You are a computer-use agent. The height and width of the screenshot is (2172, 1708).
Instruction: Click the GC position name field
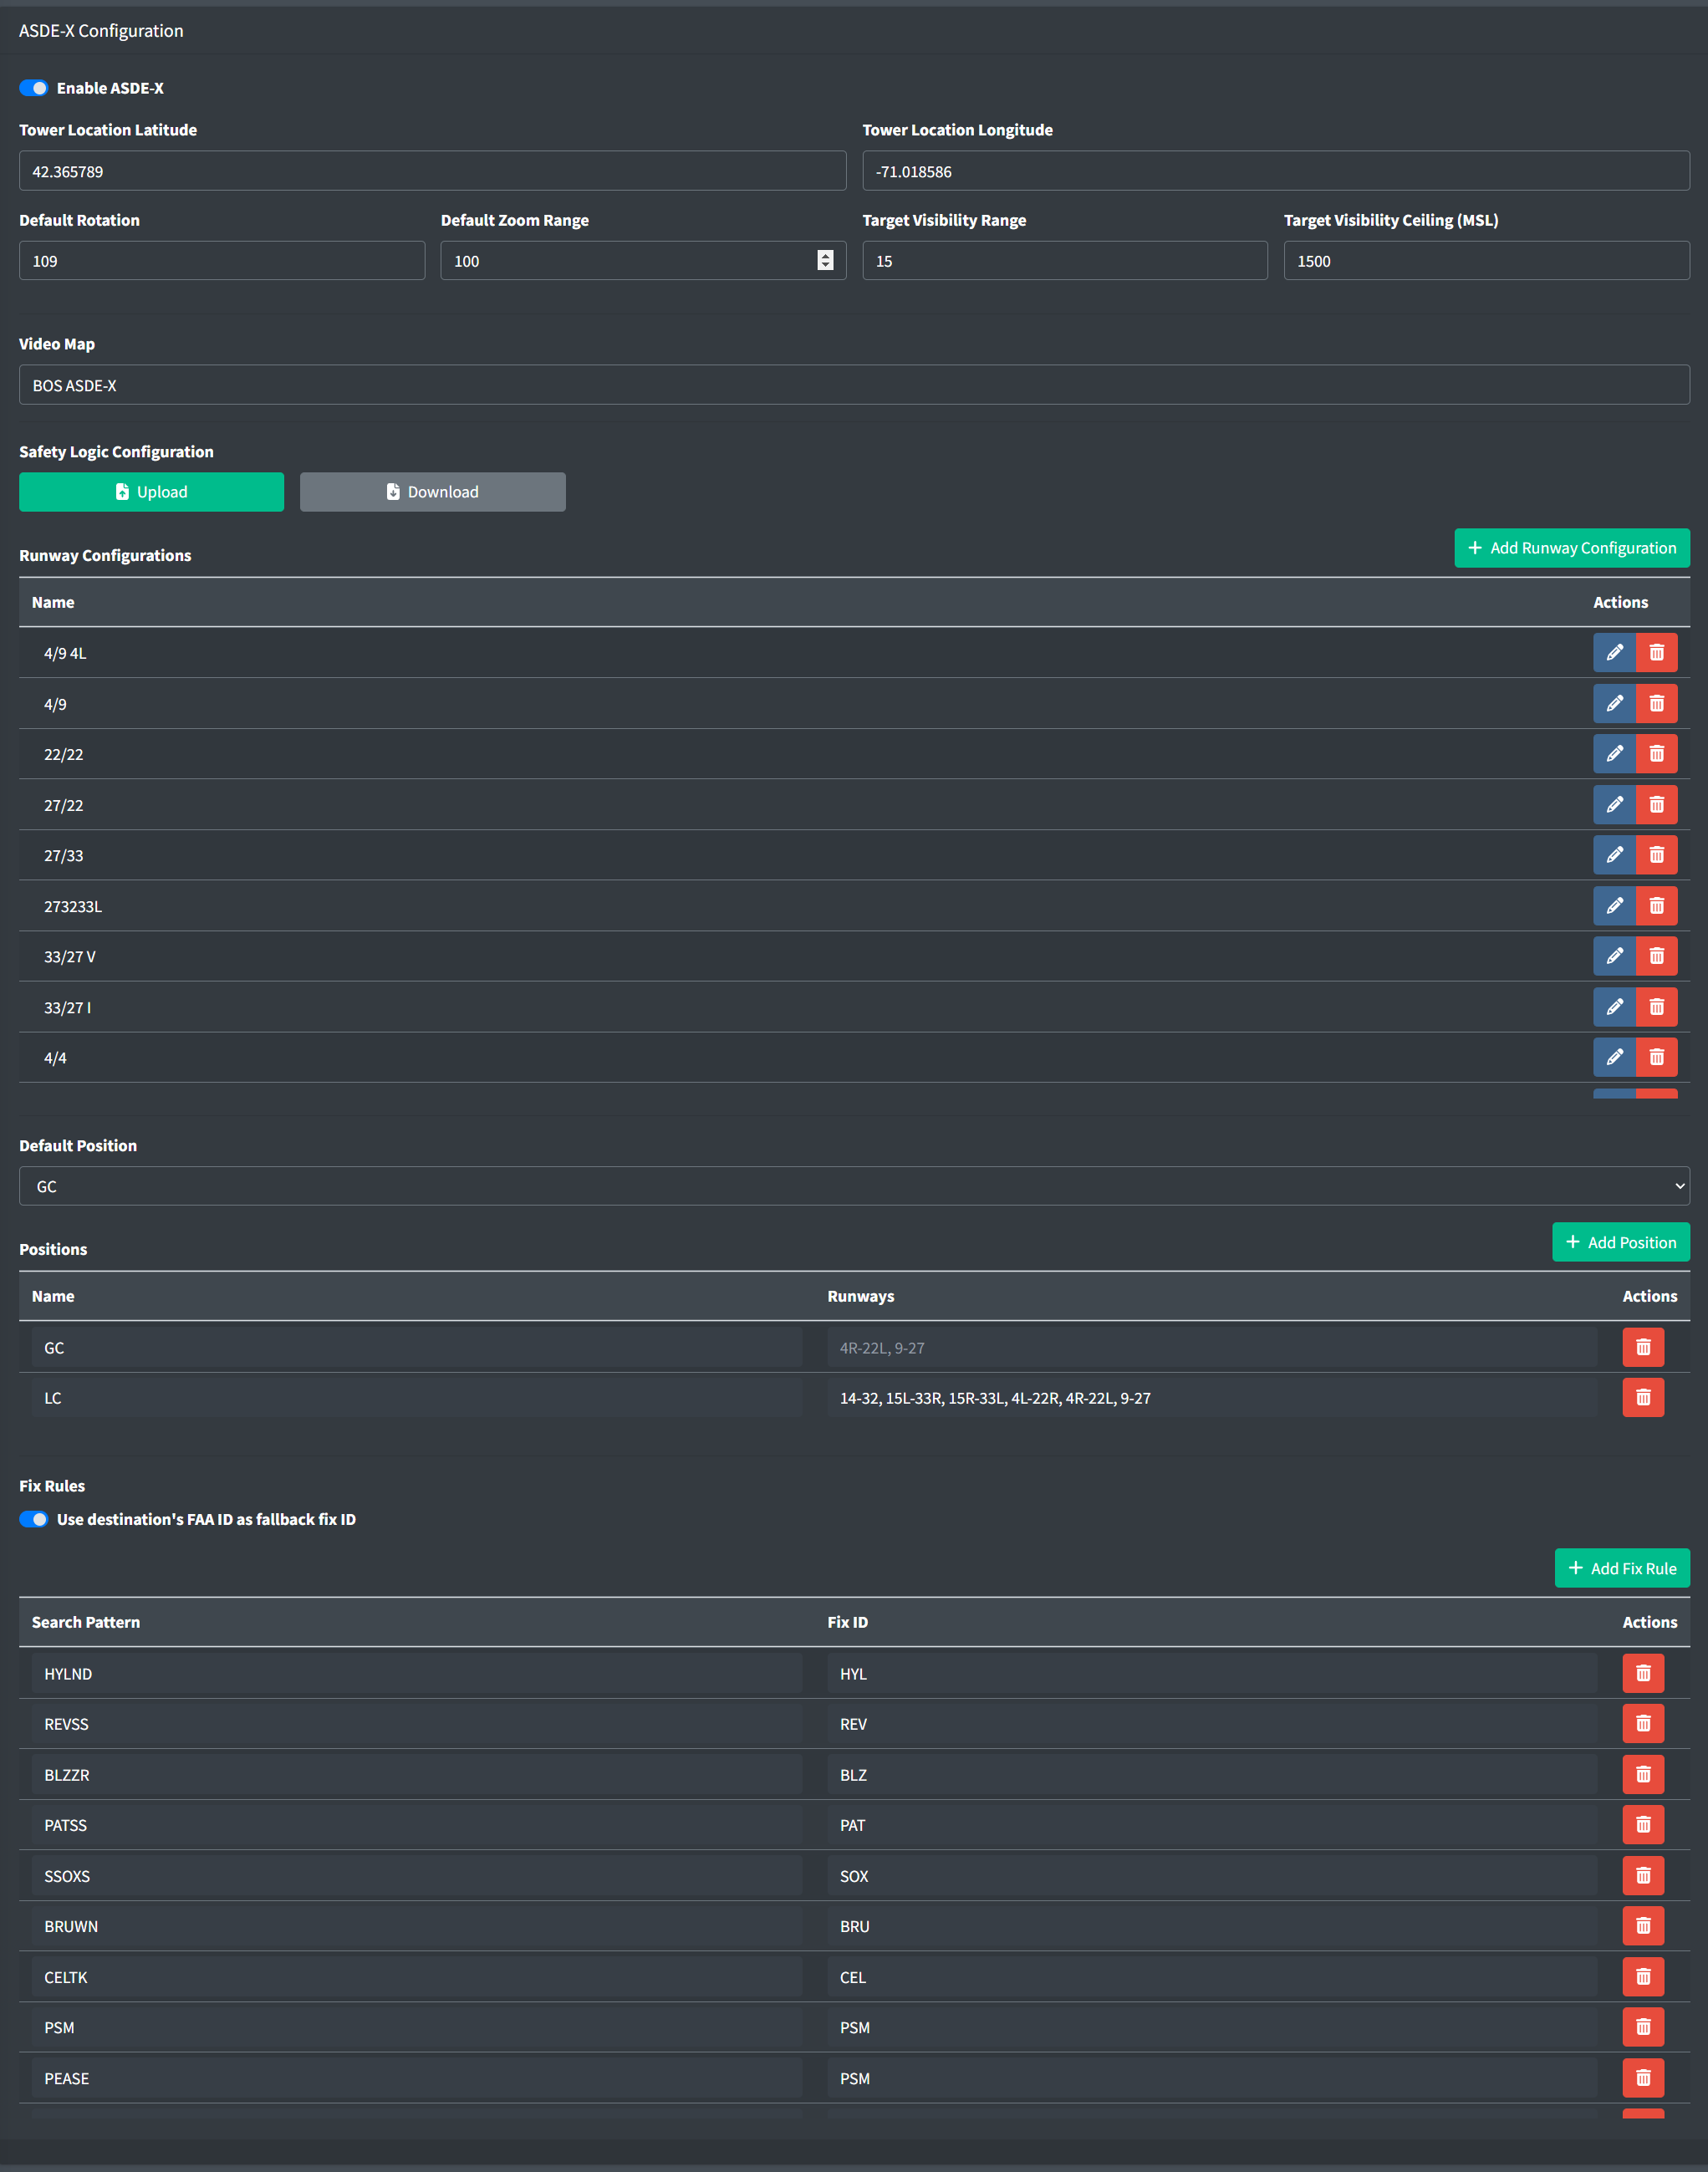click(417, 1347)
